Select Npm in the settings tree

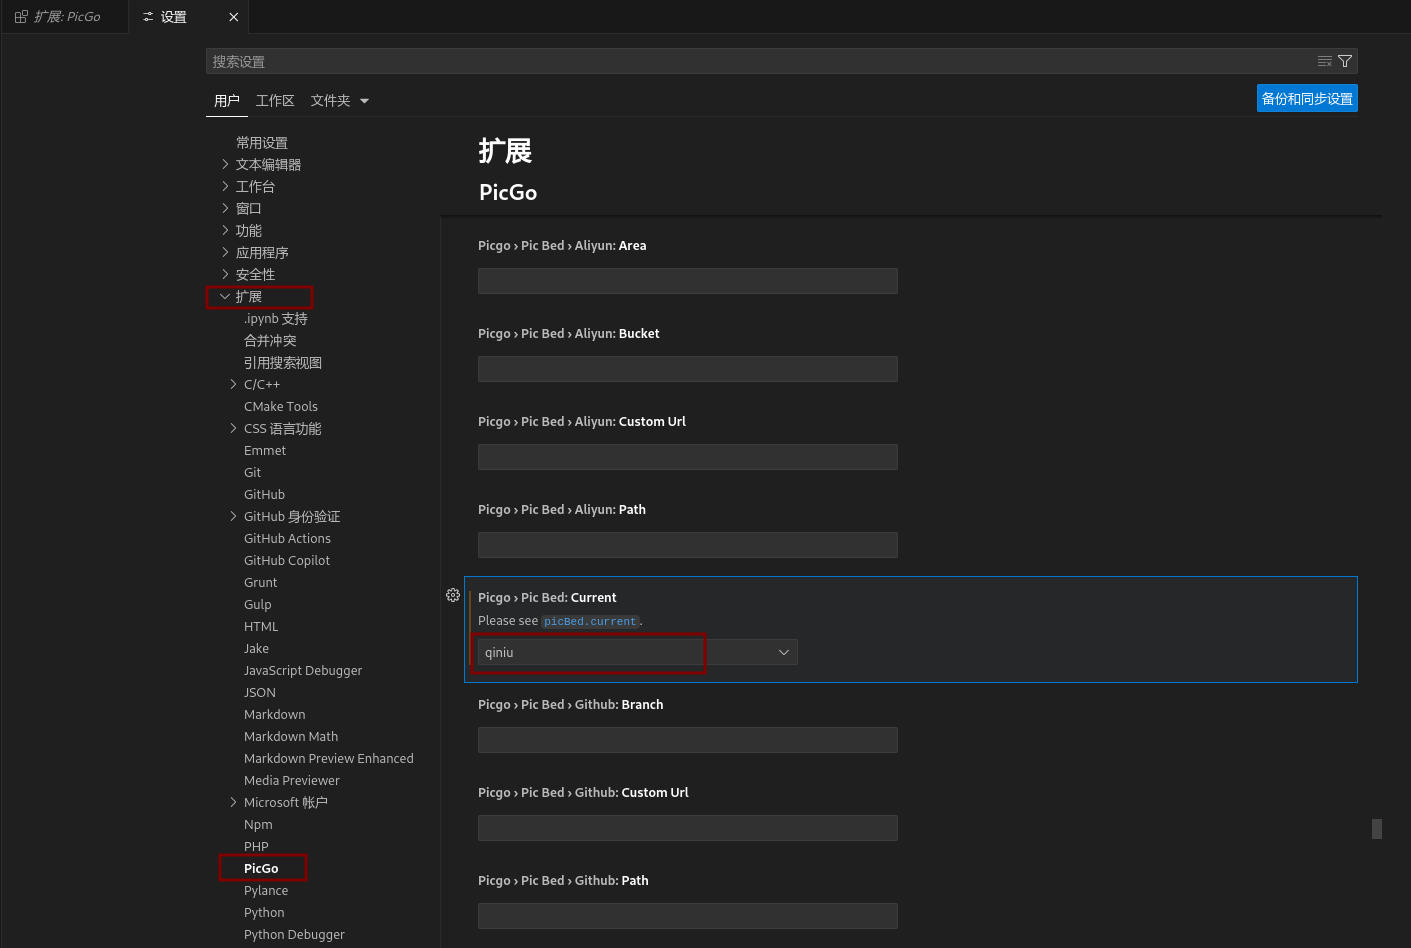click(x=258, y=824)
